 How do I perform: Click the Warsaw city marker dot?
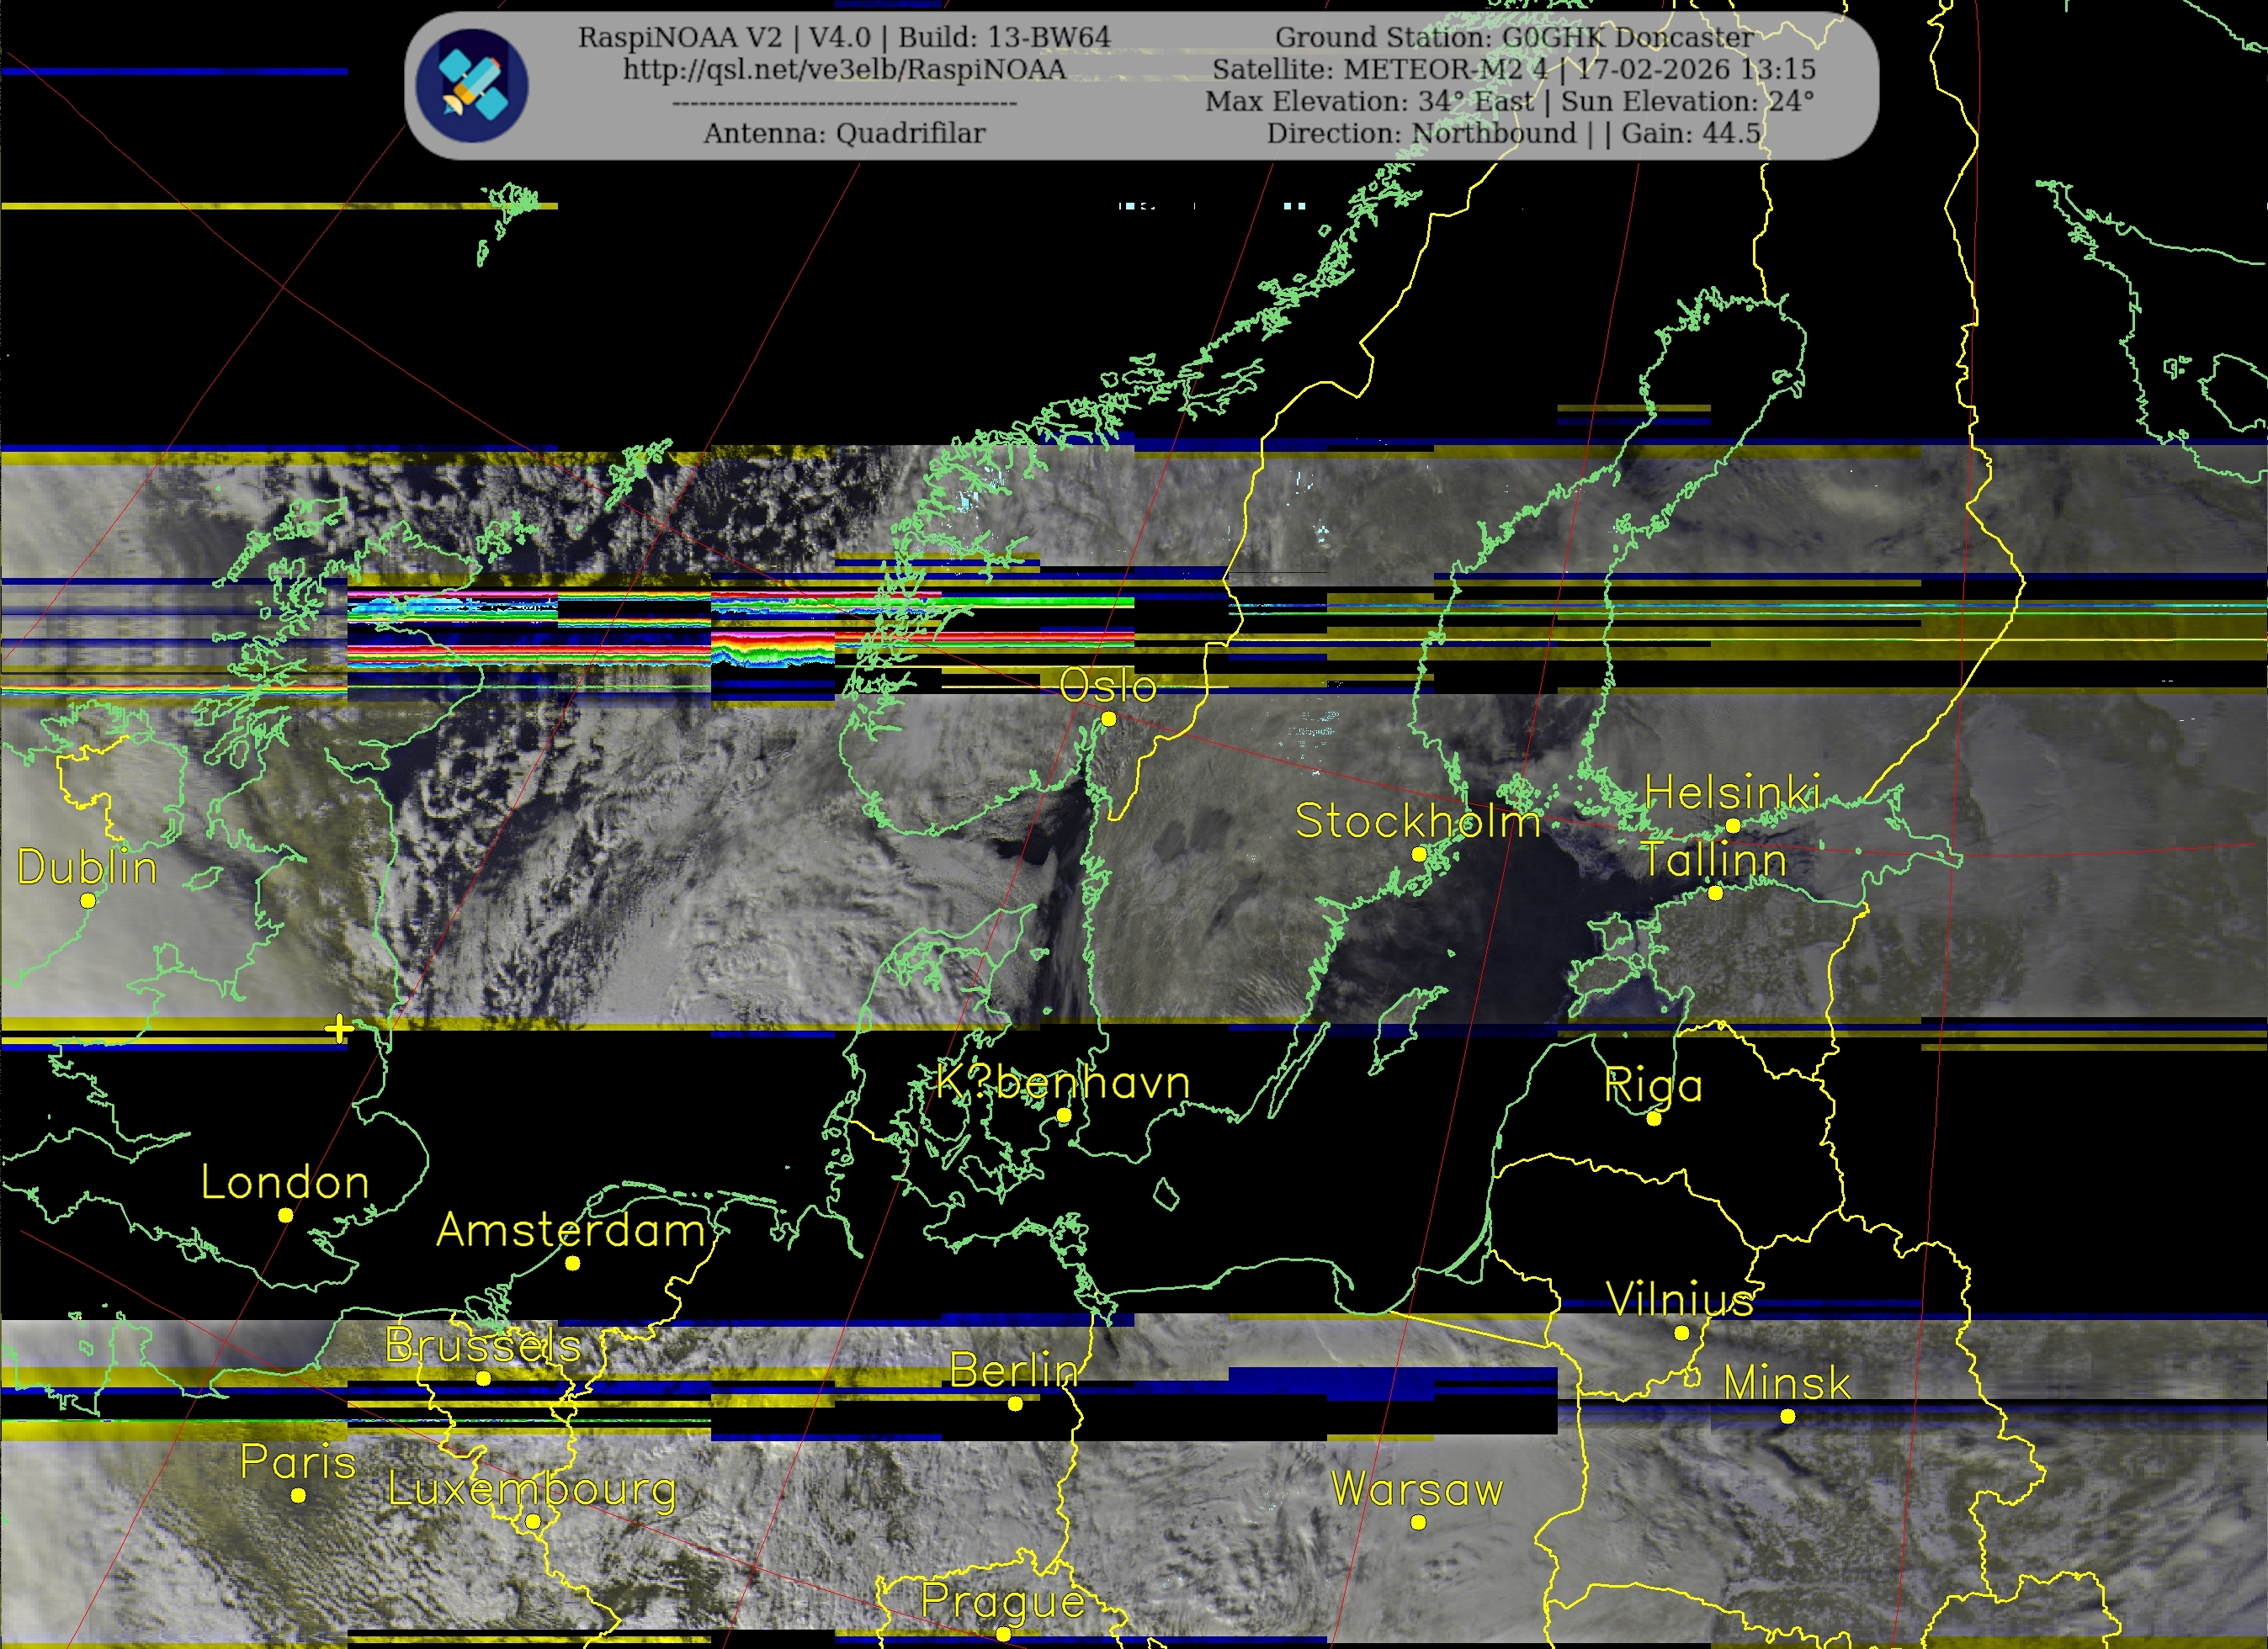click(1418, 1522)
